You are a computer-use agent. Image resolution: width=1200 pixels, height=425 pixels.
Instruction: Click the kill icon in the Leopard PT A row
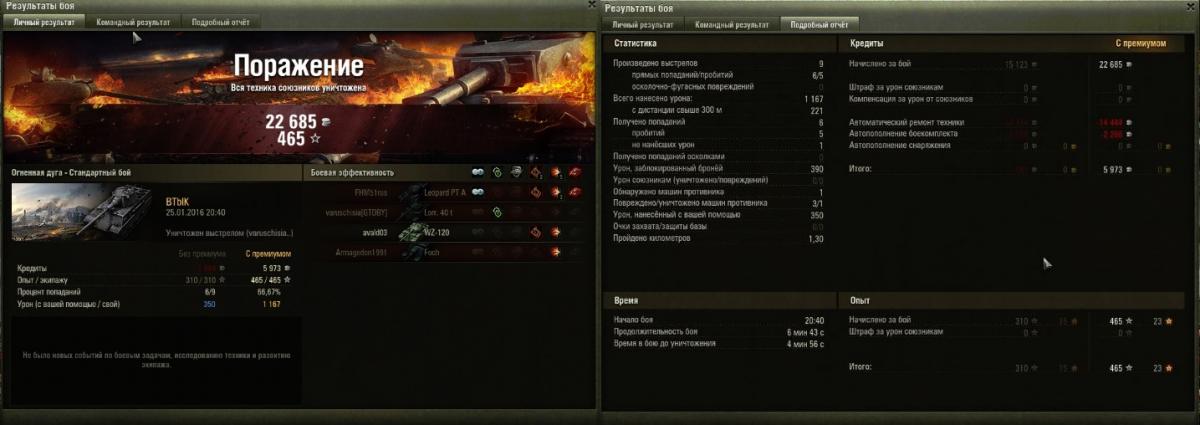pos(575,192)
